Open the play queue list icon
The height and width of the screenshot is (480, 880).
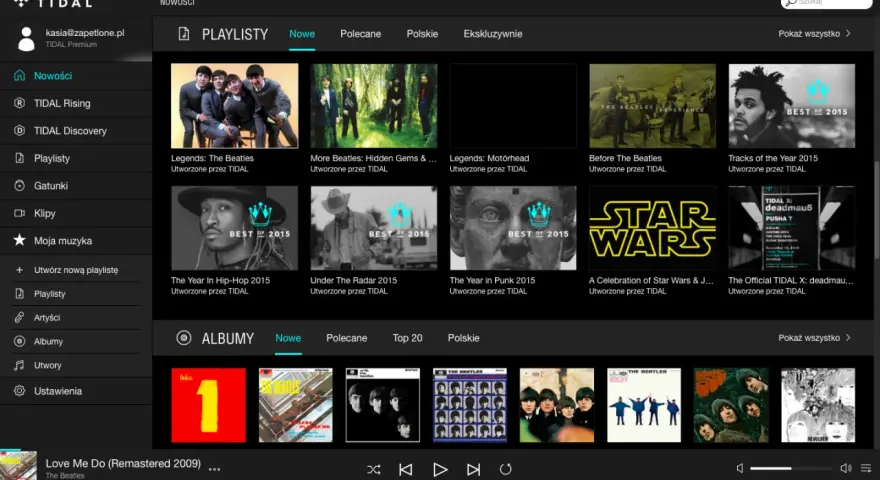click(866, 468)
